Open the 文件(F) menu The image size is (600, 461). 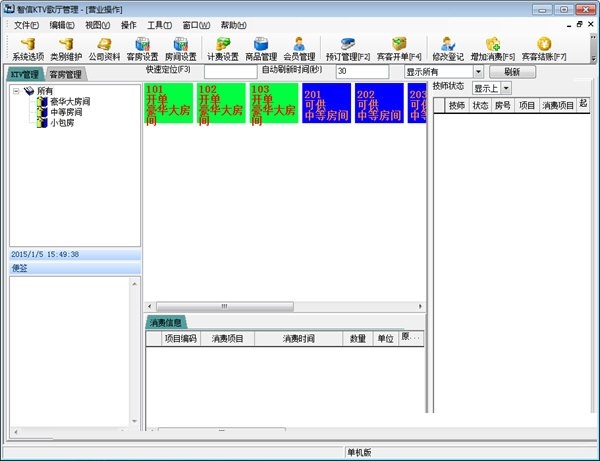pyautogui.click(x=26, y=25)
